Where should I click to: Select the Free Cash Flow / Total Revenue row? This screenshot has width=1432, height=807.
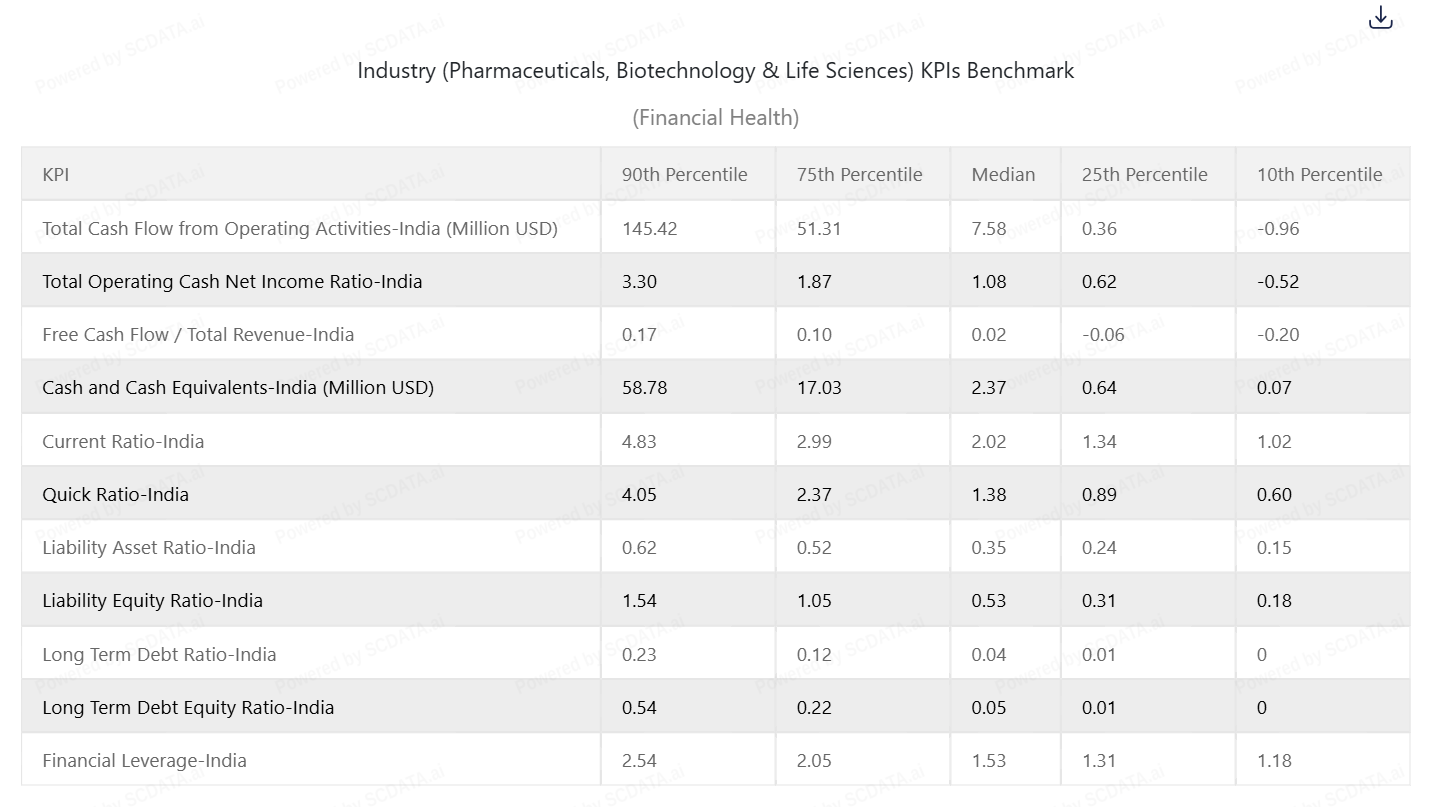pyautogui.click(x=198, y=334)
